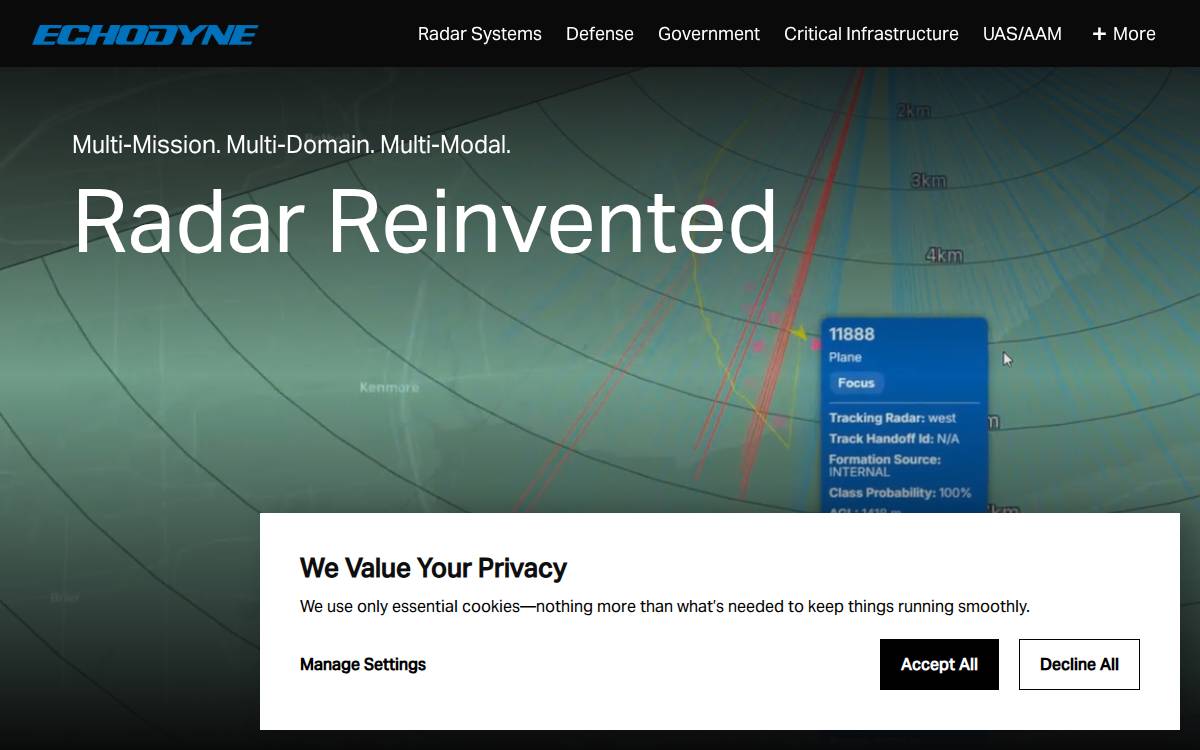Select the UAS/AAM nav item

(x=1022, y=34)
